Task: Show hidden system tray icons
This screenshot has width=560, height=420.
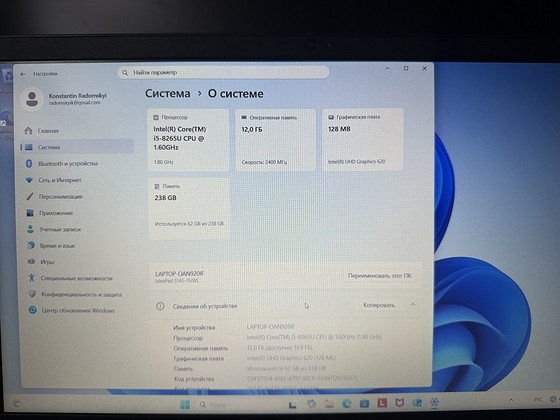Action: (x=511, y=400)
